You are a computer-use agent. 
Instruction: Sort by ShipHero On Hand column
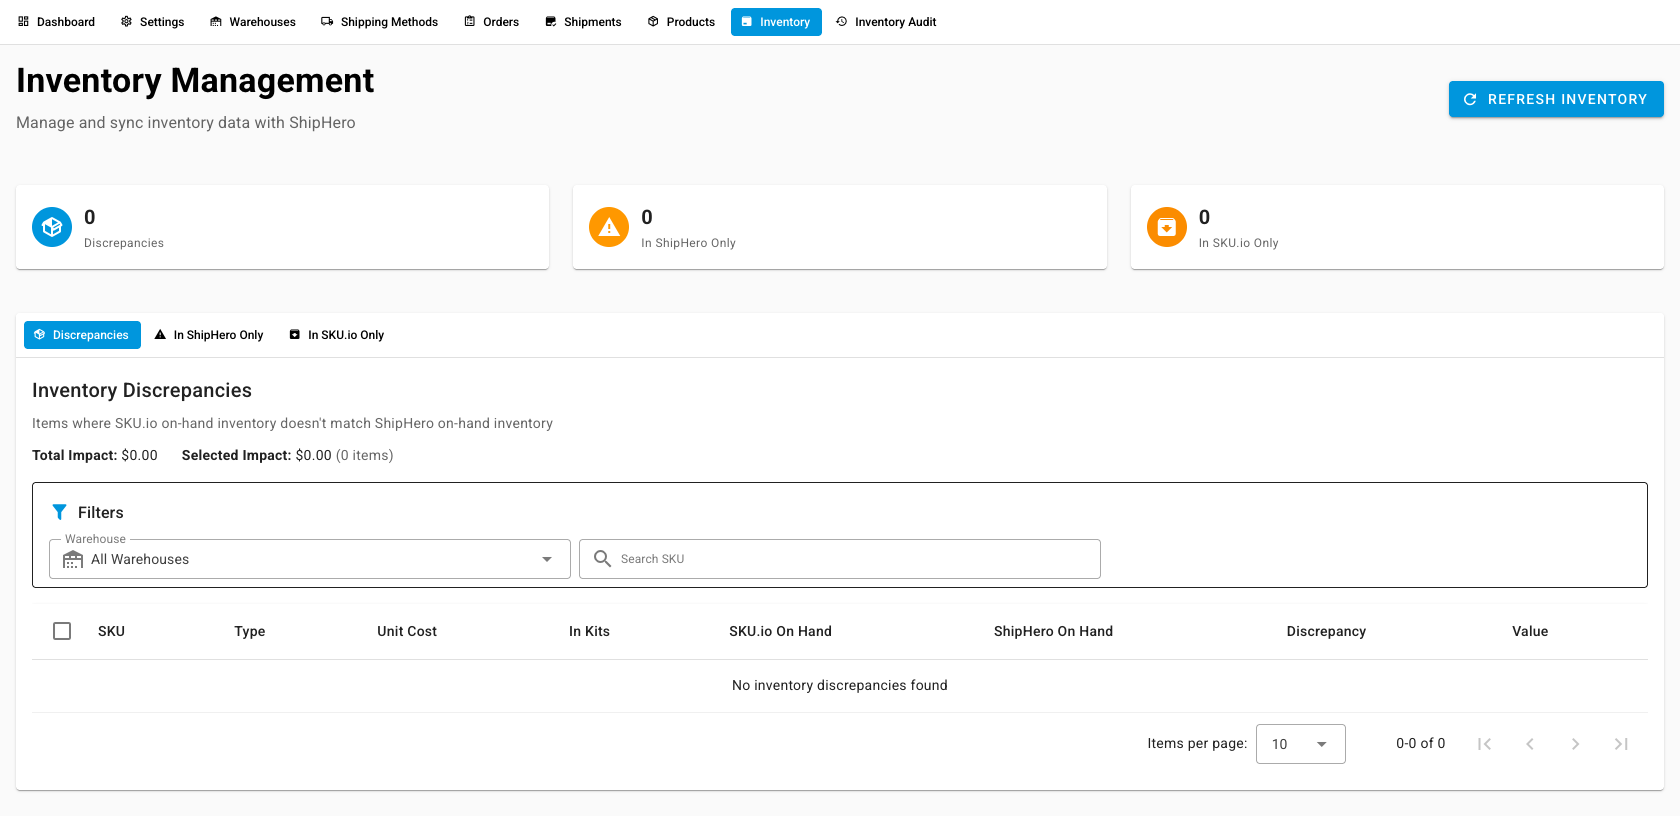click(1053, 631)
